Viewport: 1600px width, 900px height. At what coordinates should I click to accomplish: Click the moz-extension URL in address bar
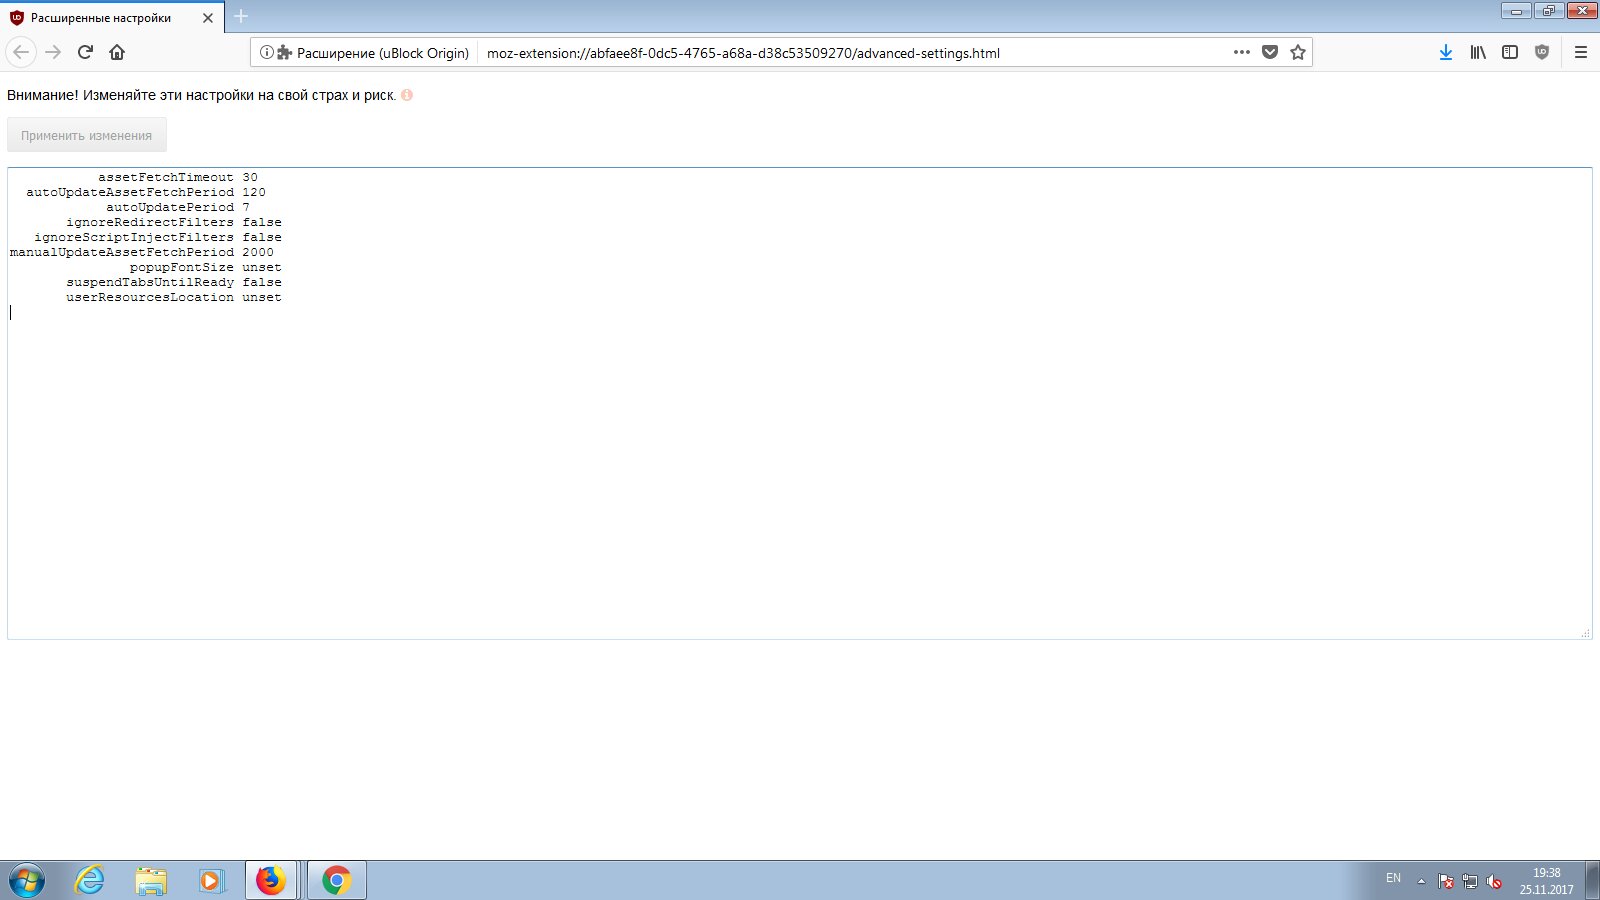pos(743,53)
